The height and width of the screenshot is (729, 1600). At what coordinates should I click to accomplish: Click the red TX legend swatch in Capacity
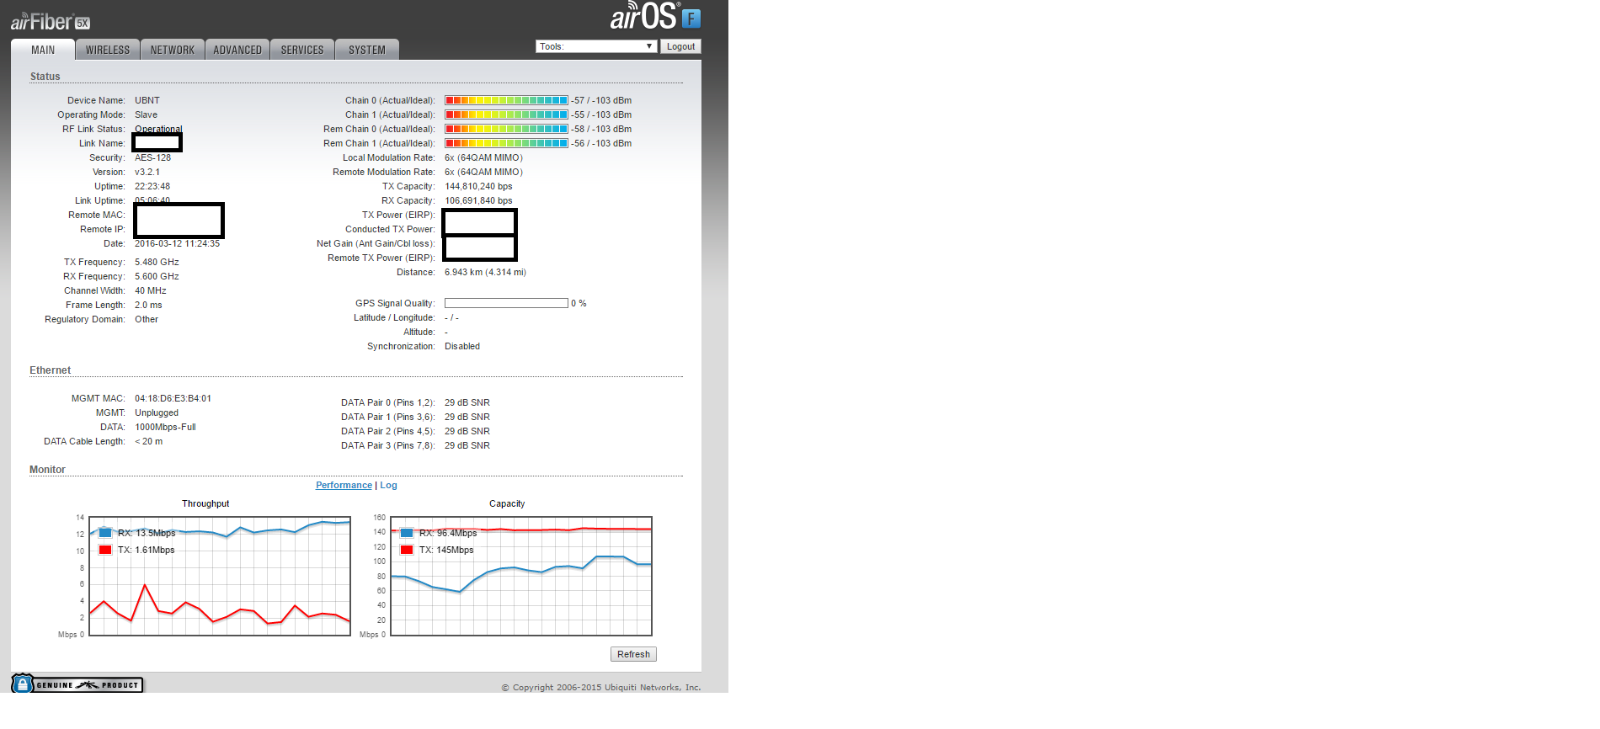[x=407, y=549]
